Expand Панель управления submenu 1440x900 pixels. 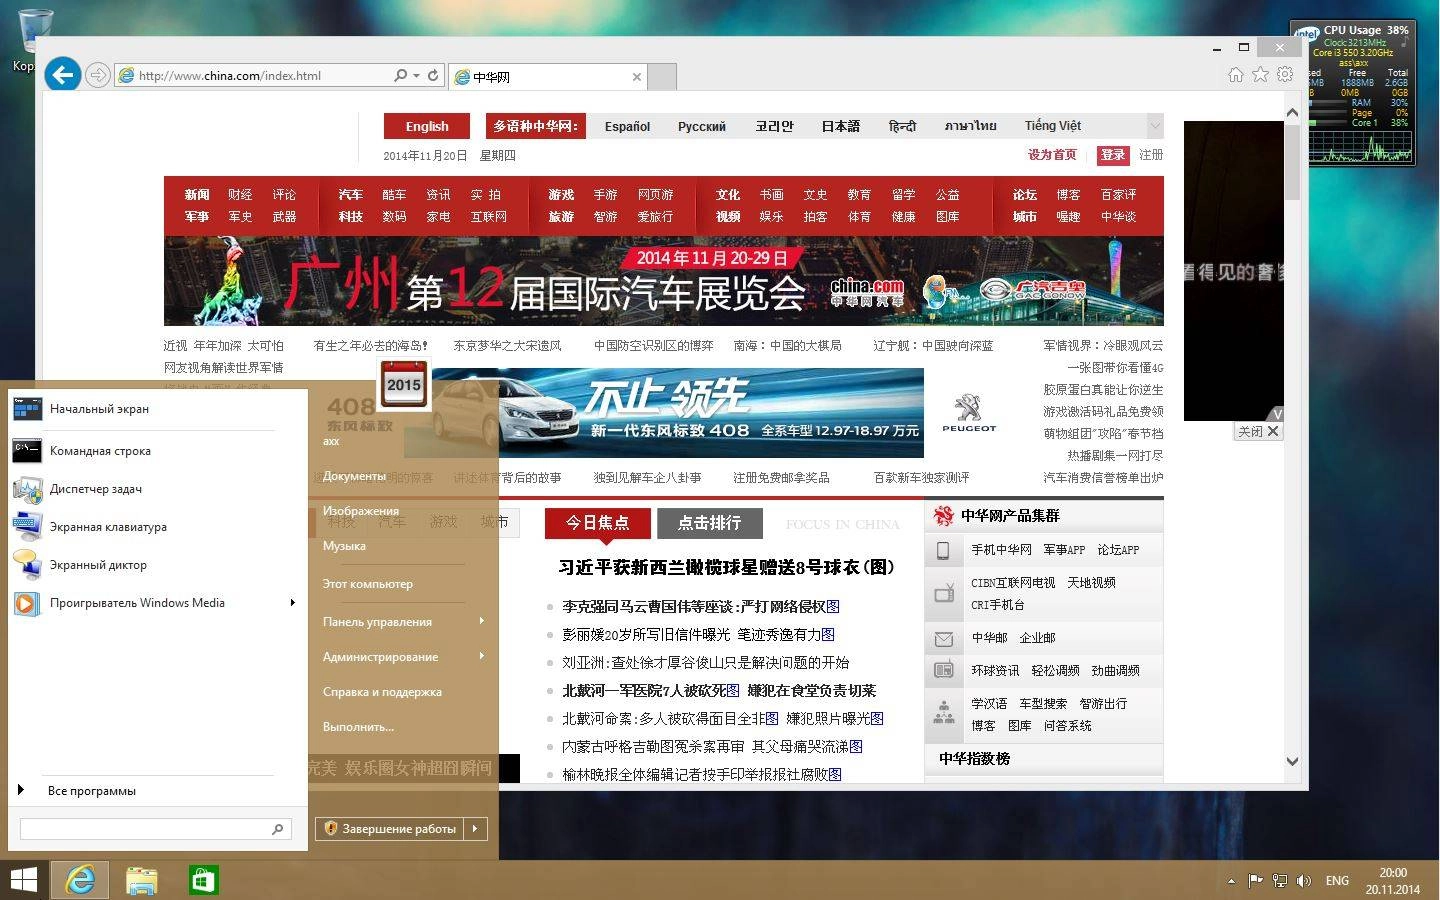[403, 622]
